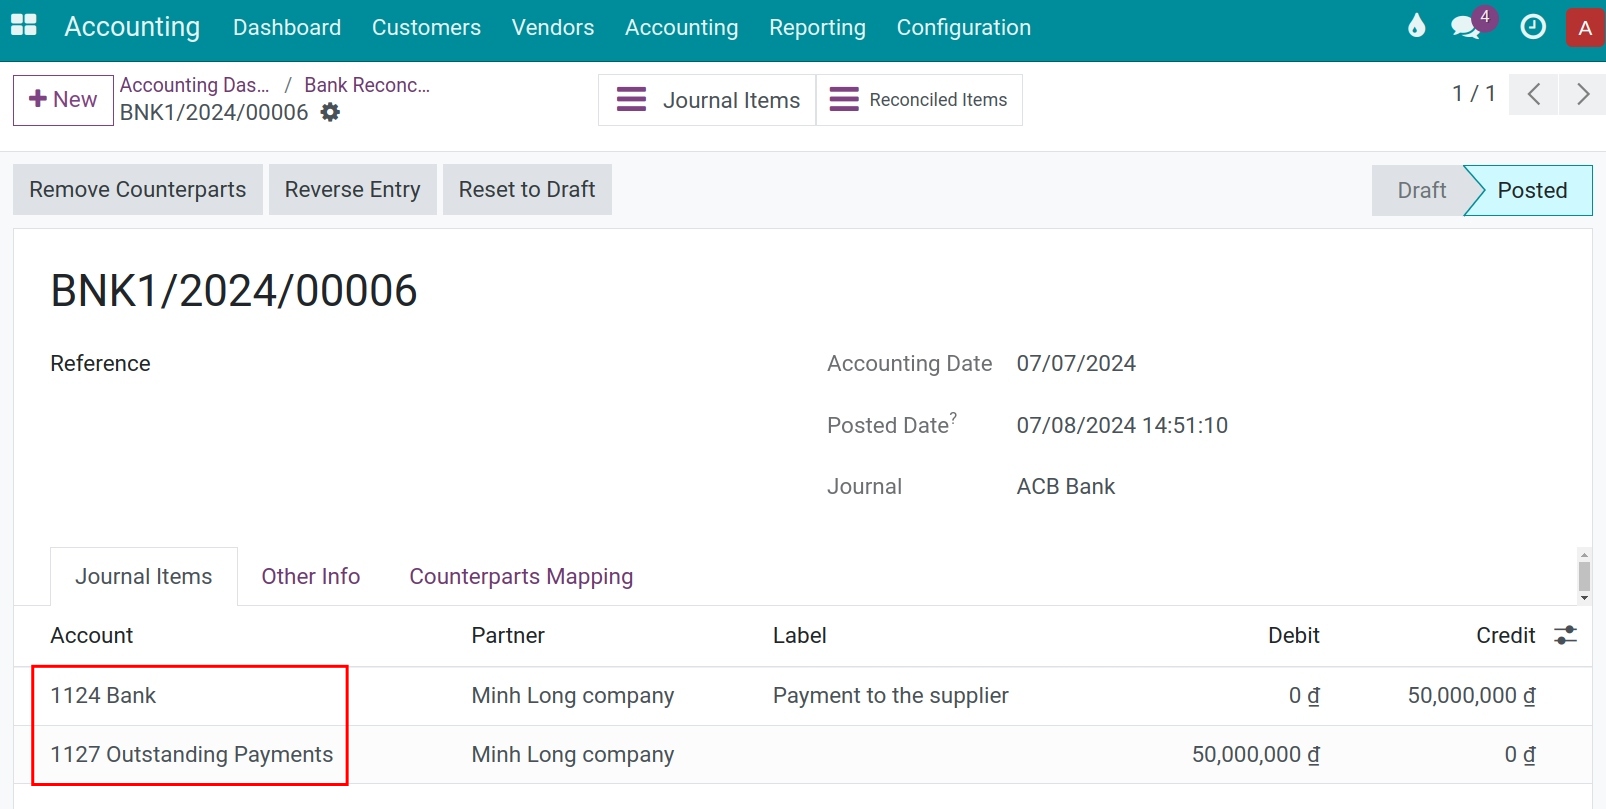Click the Payment to the supplier label
Screen dimensions: 1606x809
[x=890, y=696]
